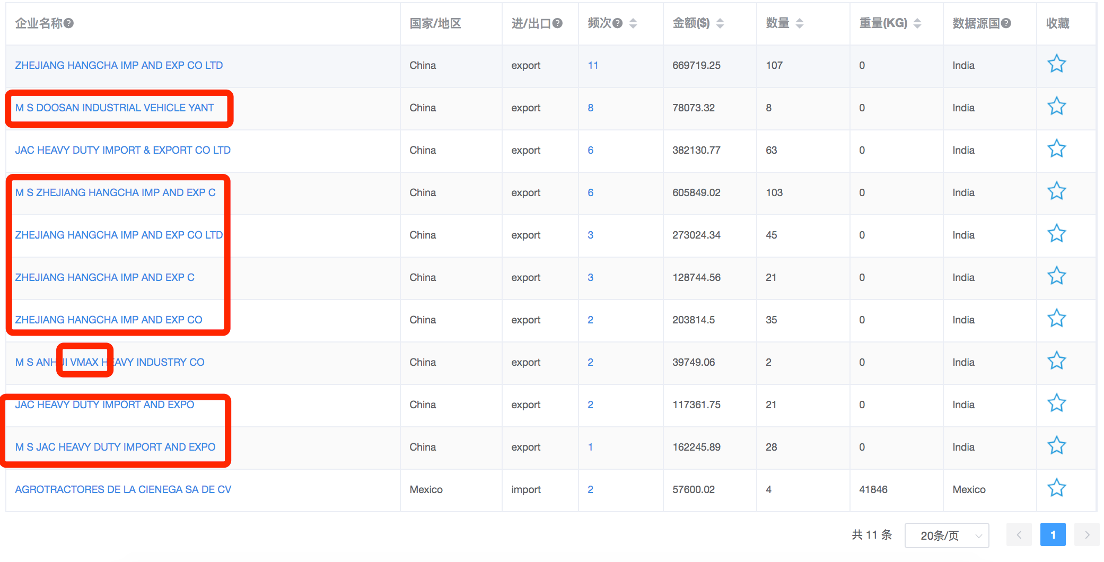This screenshot has width=1104, height=562.
Task: Show help icon next to 进/出口
Action: tap(557, 23)
